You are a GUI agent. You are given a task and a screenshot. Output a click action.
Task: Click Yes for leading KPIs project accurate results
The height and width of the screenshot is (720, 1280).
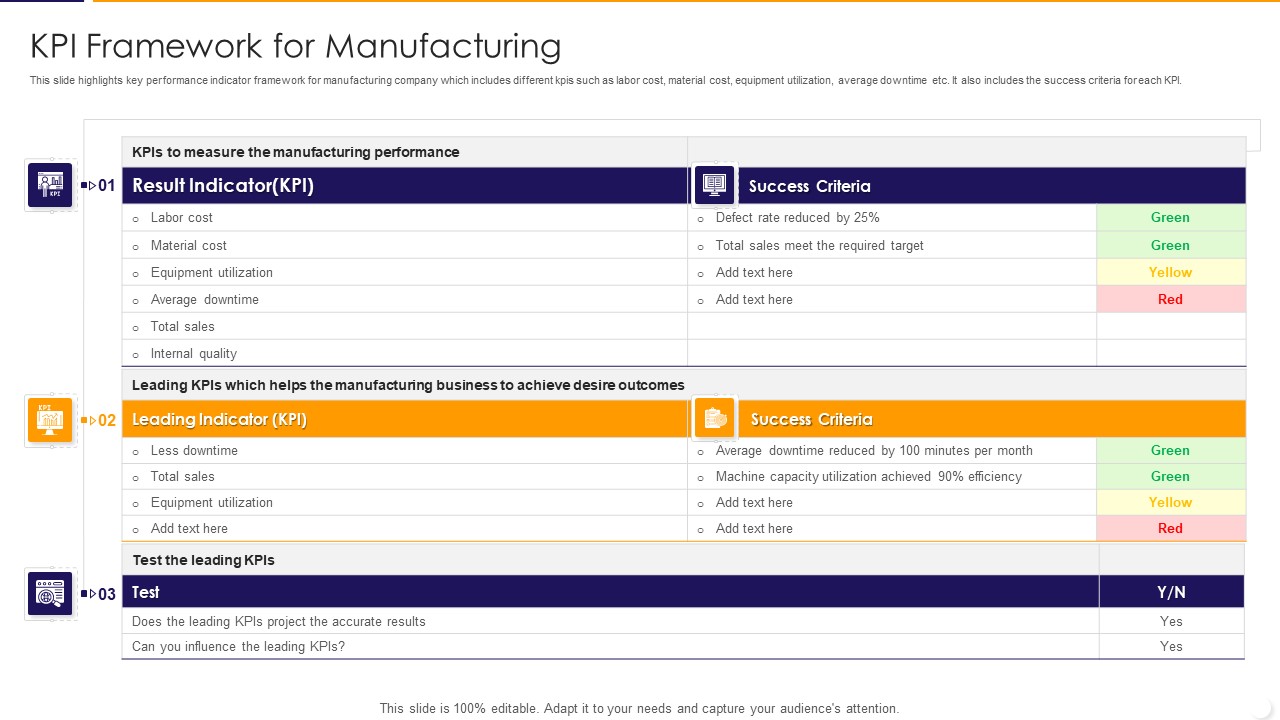1171,621
